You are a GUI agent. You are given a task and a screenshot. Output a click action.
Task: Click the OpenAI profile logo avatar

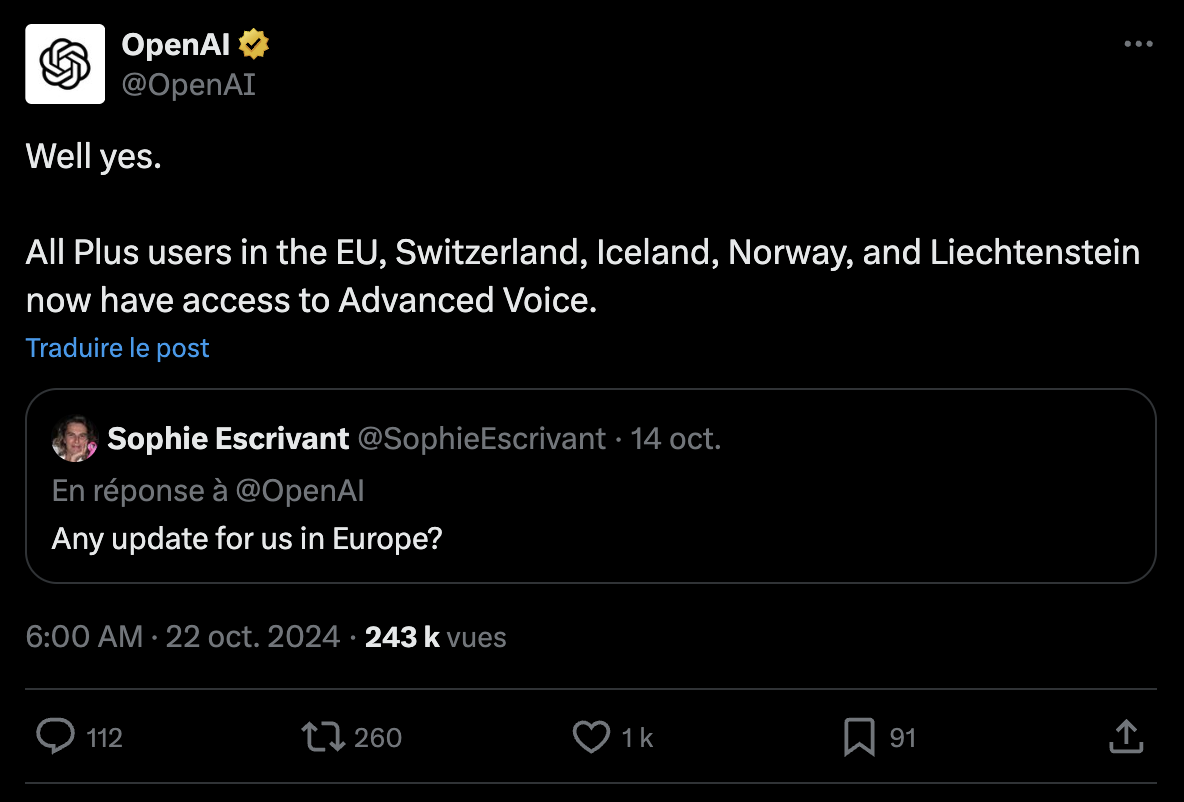click(65, 64)
